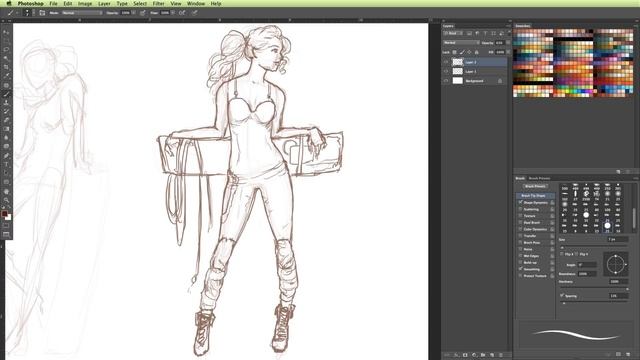This screenshot has height=360, width=640.
Task: Hide Layer 1 with its eye icon
Action: point(446,71)
